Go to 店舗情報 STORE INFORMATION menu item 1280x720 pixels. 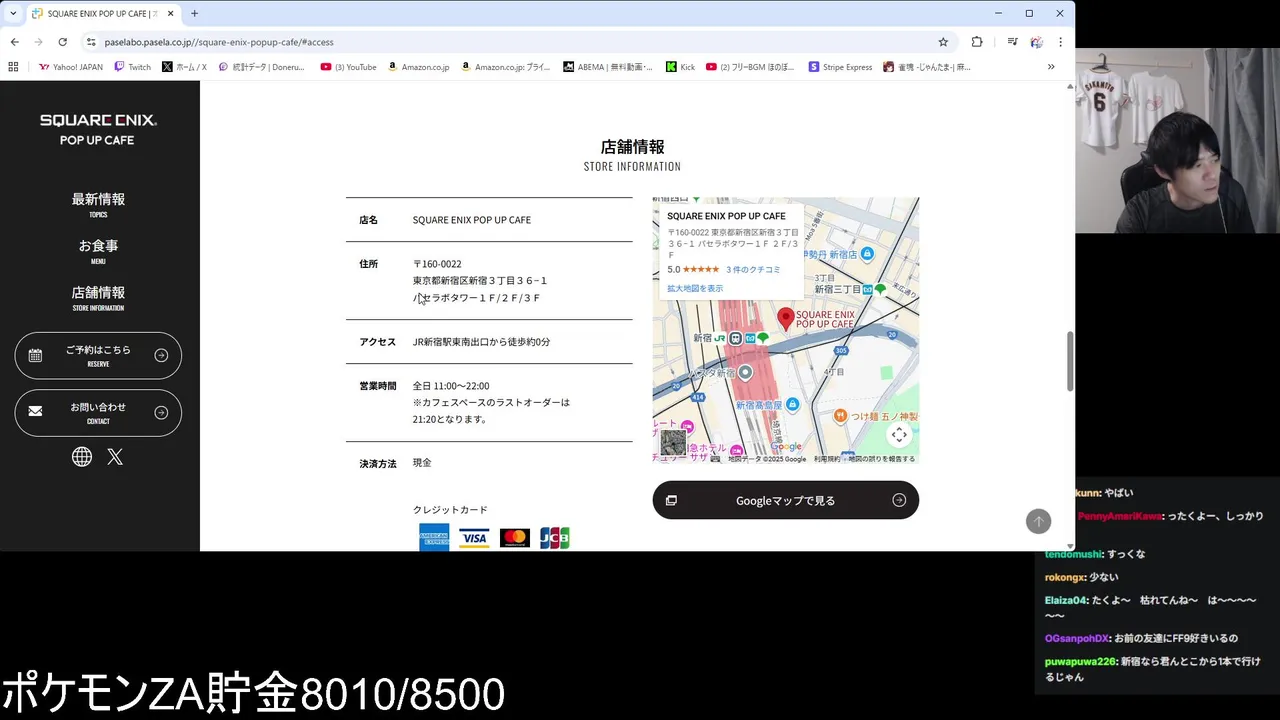[98, 298]
